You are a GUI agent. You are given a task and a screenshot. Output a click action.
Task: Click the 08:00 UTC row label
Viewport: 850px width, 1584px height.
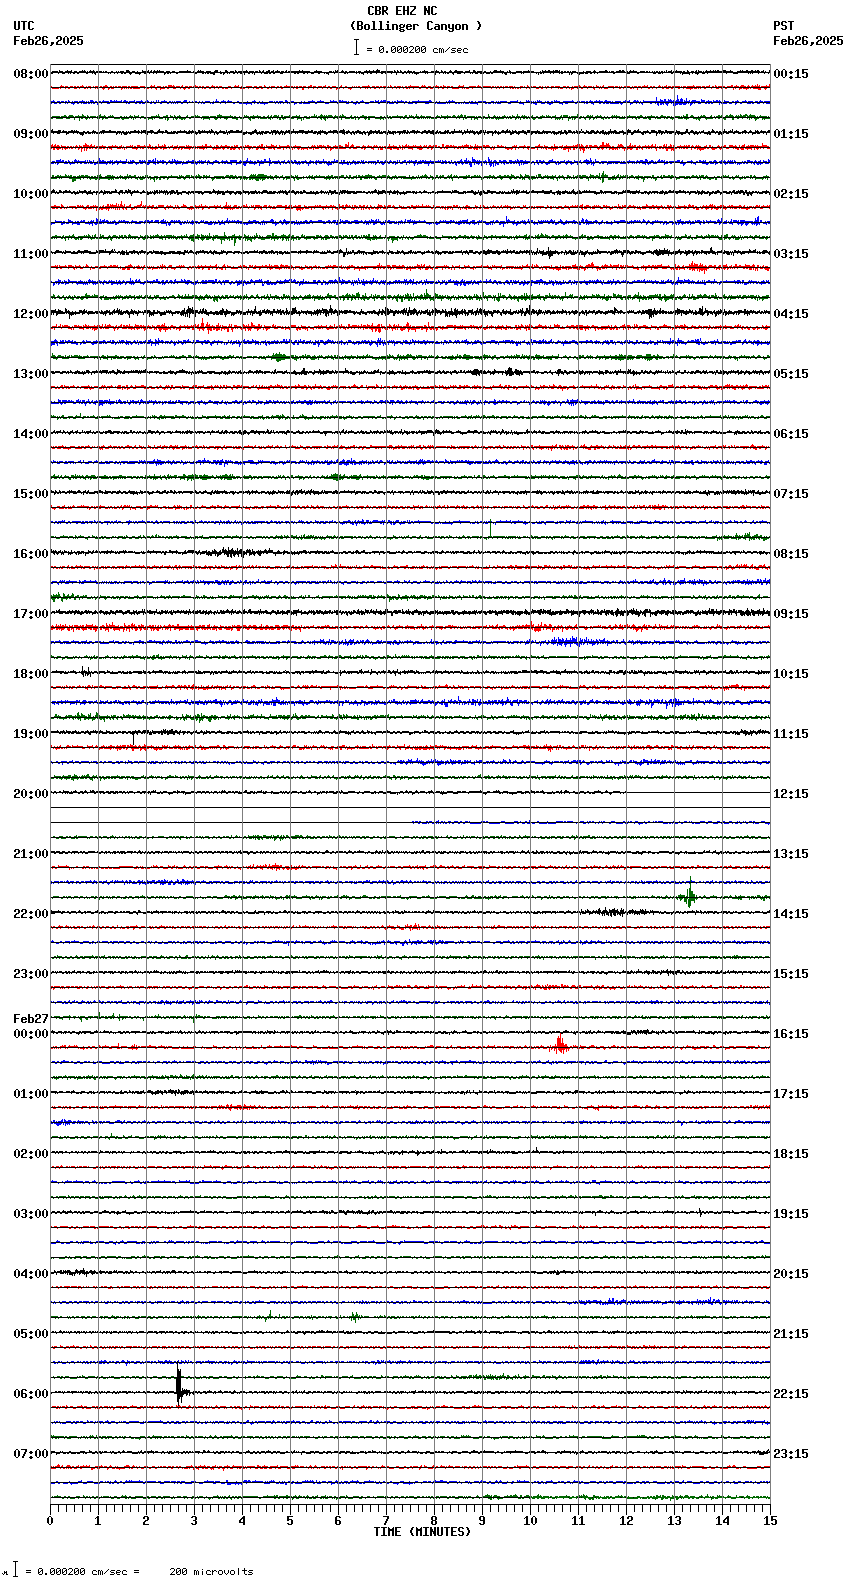(x=31, y=74)
